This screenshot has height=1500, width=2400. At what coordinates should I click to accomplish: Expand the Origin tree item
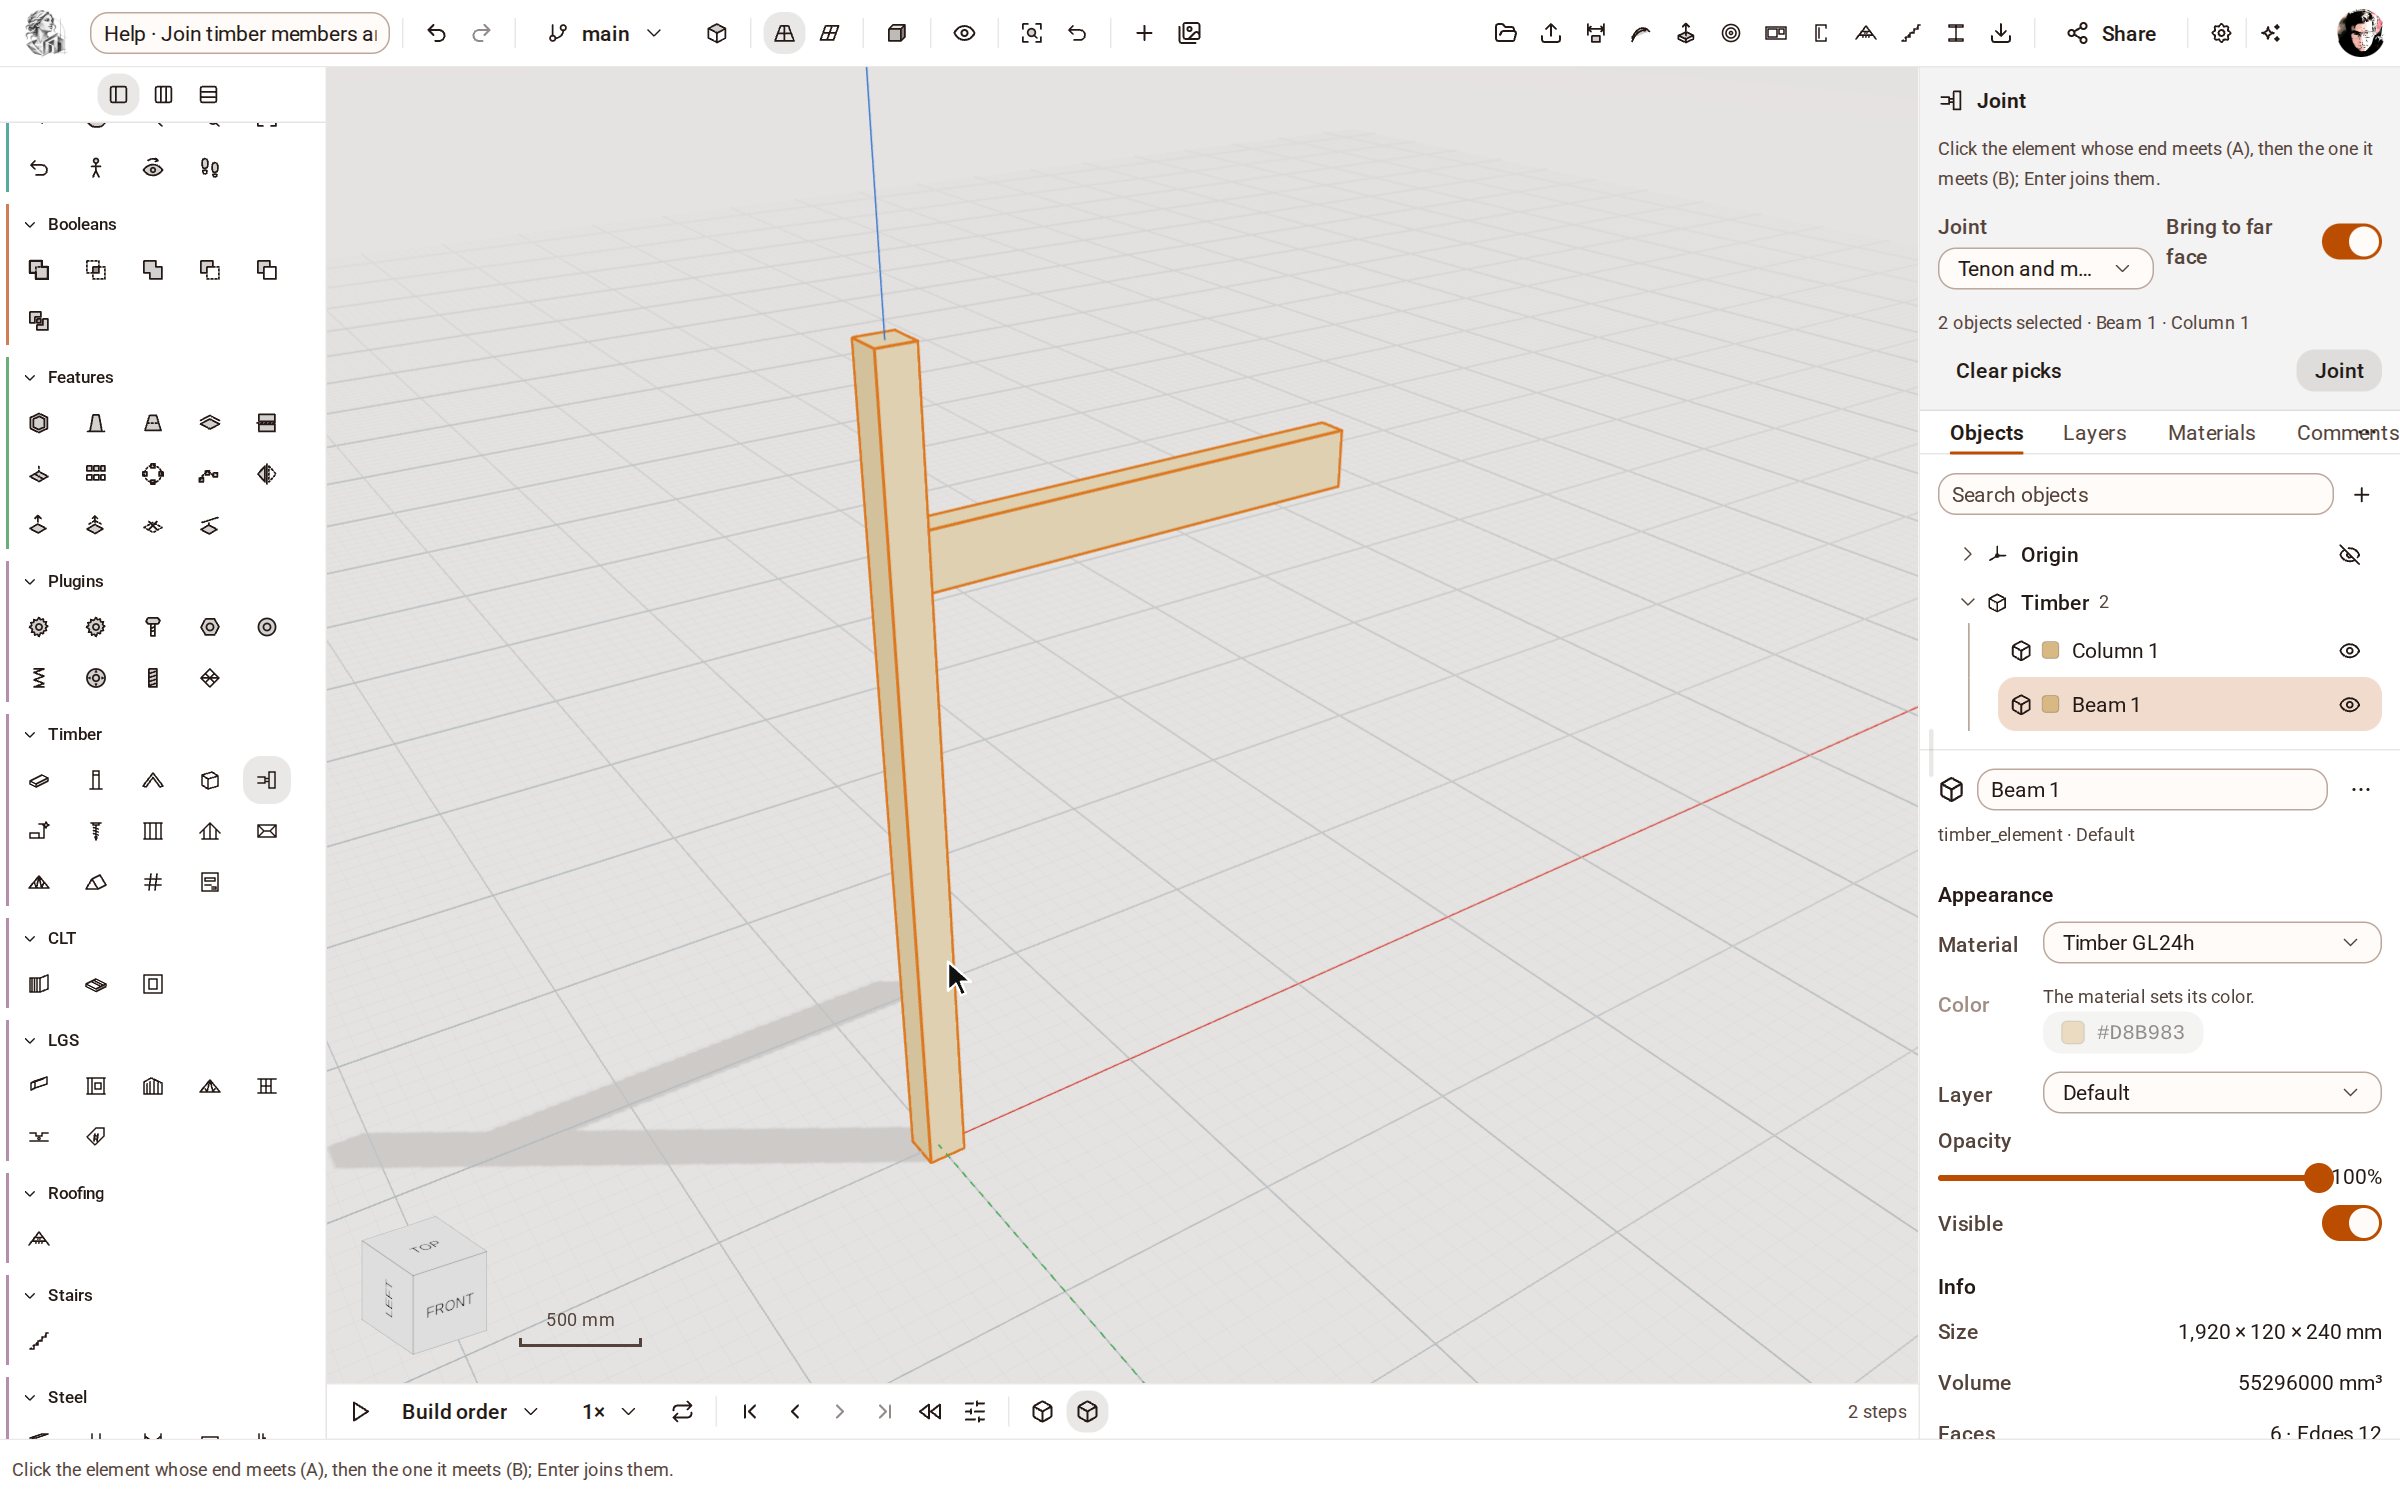pyautogui.click(x=1967, y=554)
